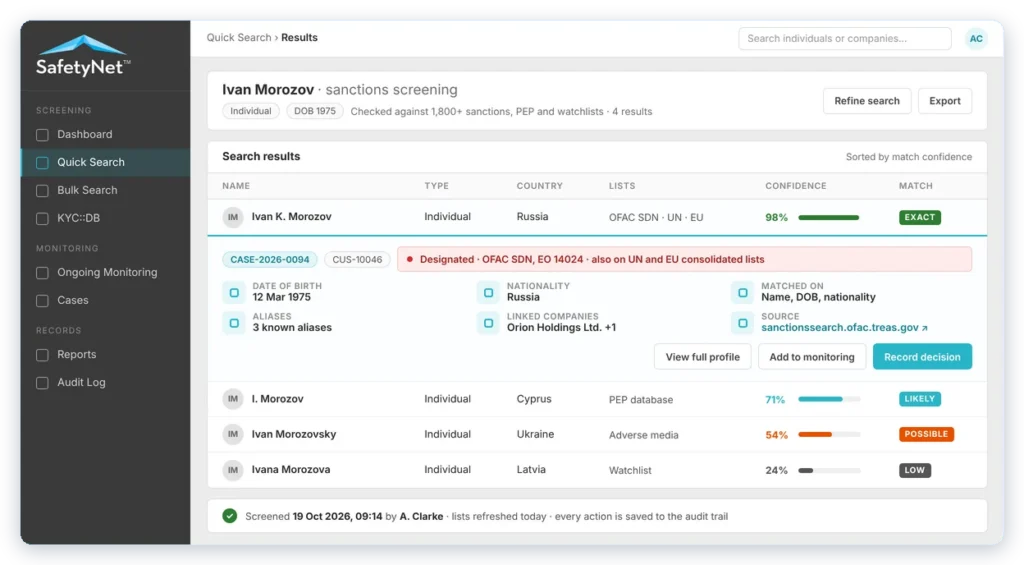Open the Cases section
1024x565 pixels.
click(x=105, y=300)
